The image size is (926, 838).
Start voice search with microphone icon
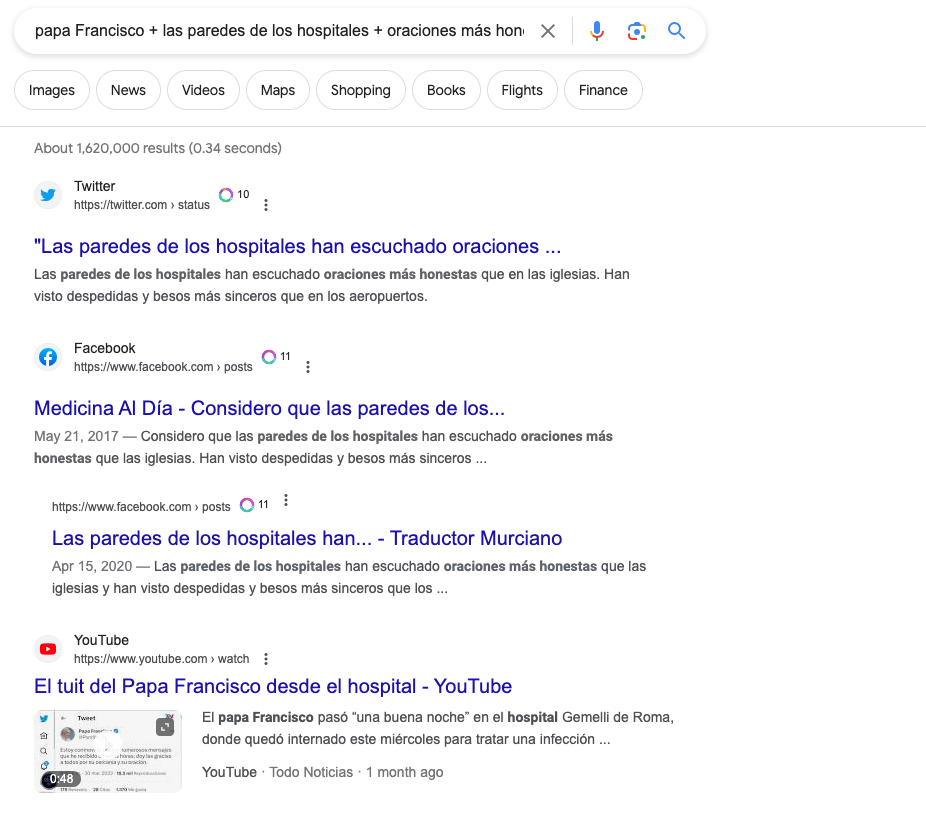597,31
